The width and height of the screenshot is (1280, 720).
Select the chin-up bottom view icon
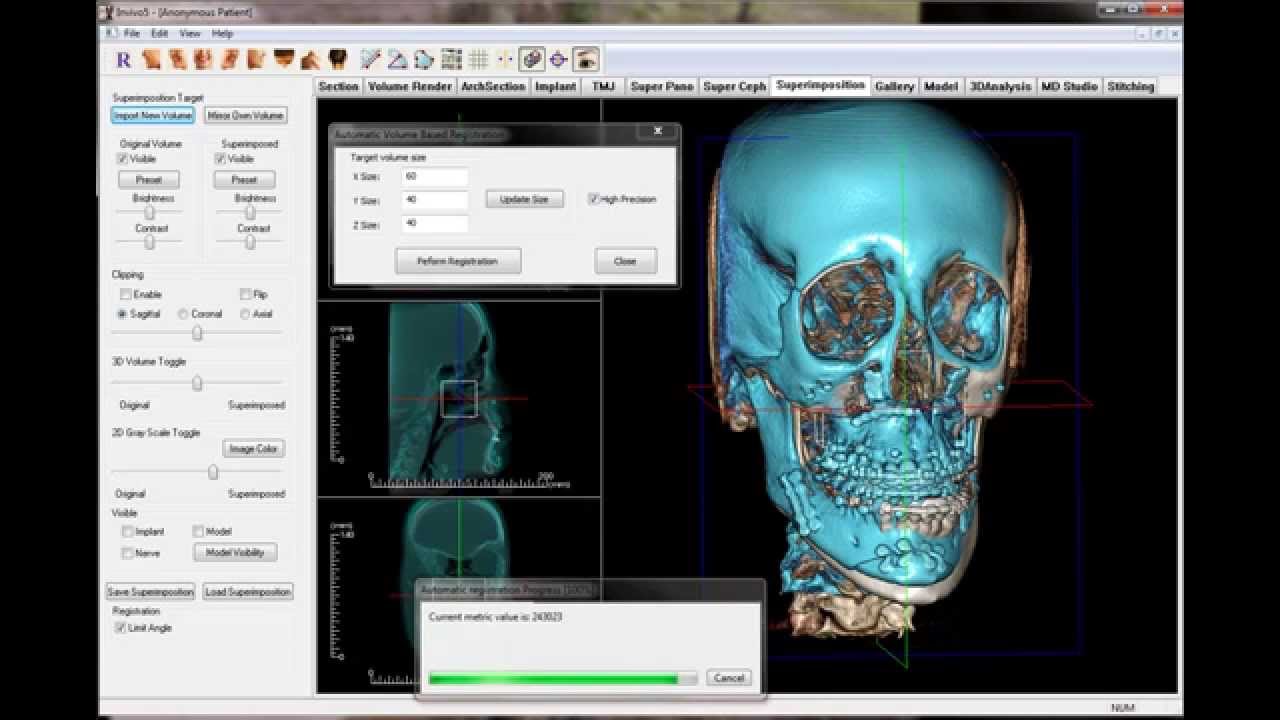point(310,60)
